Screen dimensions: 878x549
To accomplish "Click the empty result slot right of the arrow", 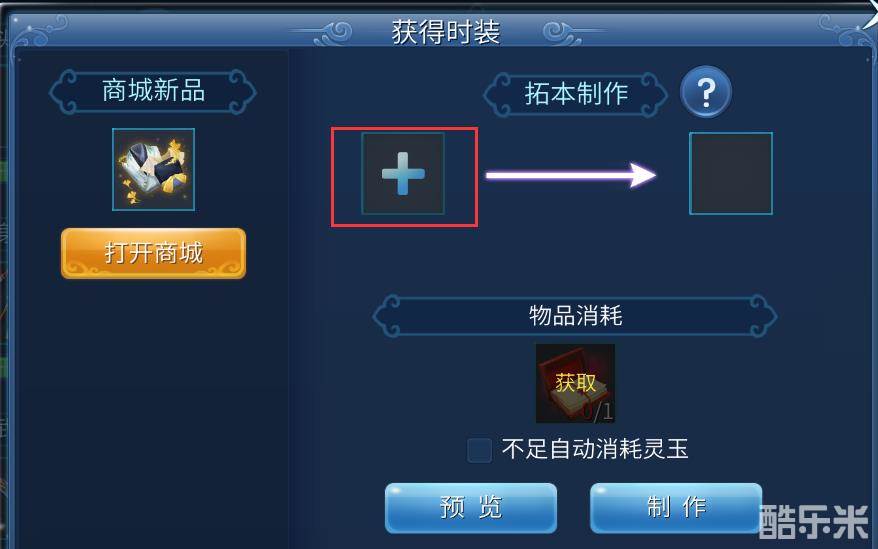I will 731,174.
